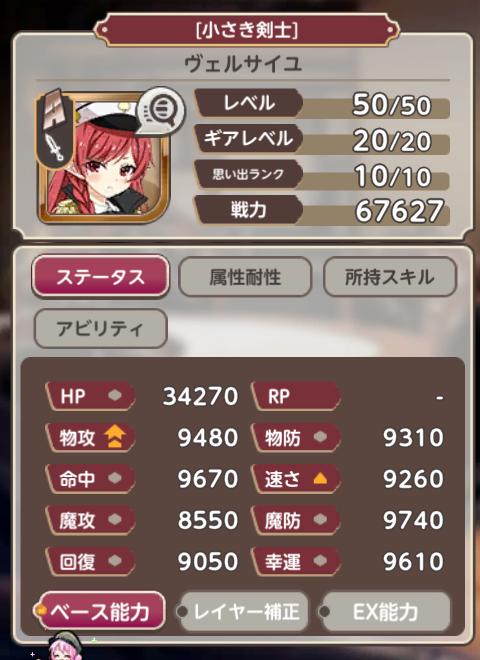Select the アビリティ tab

(x=100, y=329)
